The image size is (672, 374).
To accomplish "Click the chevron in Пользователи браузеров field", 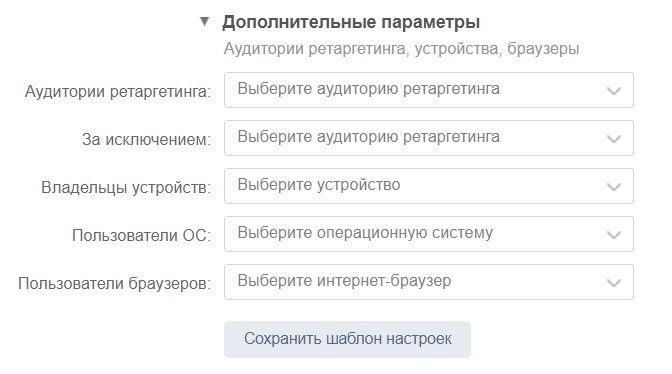I will point(614,283).
